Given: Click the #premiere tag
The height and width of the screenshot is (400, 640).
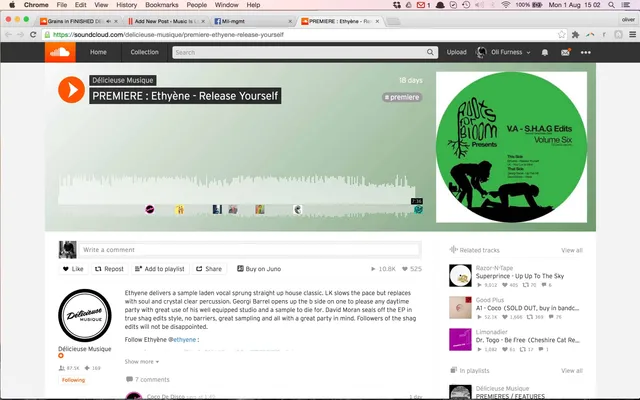Looking at the screenshot, I should point(402,97).
